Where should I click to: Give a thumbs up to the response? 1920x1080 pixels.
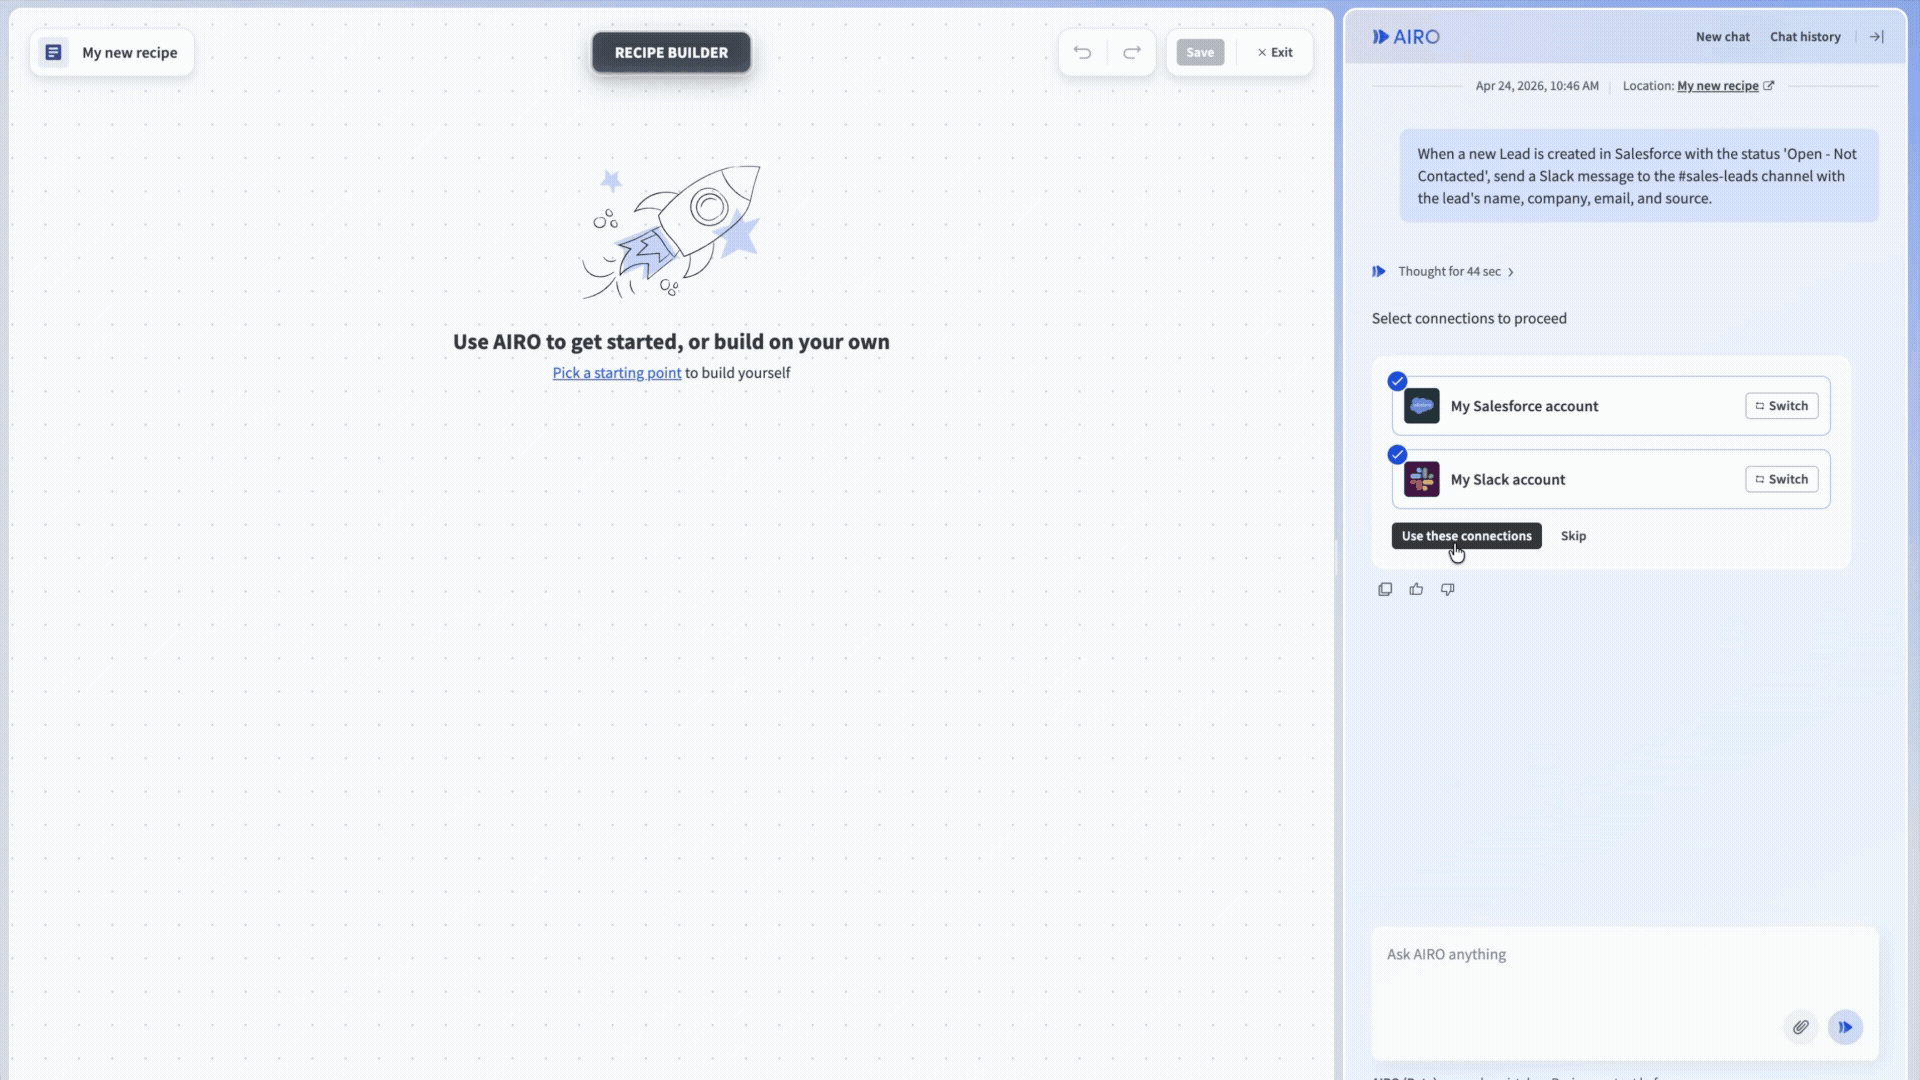tap(1416, 589)
